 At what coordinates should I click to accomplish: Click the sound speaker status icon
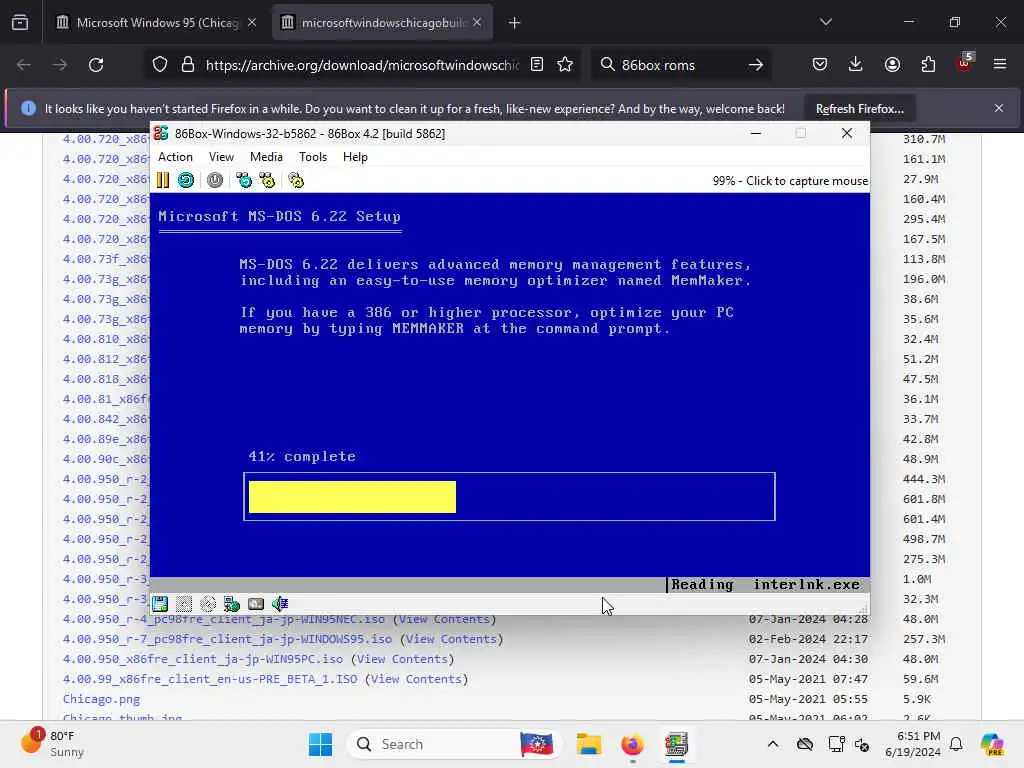(280, 604)
